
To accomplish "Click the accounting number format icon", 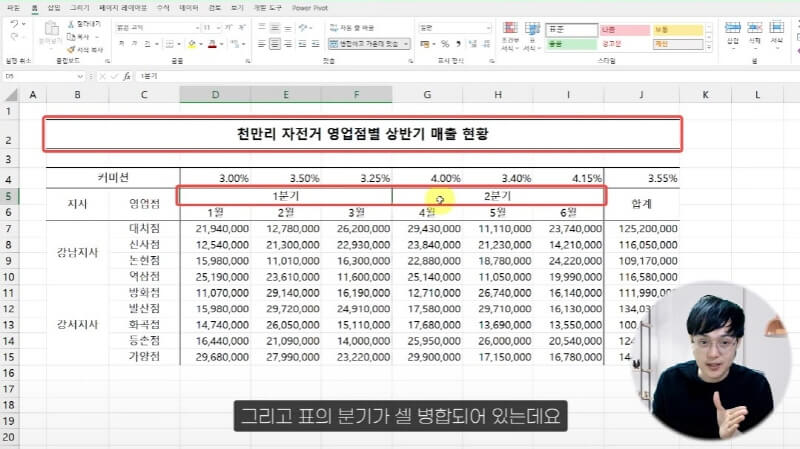I will (424, 44).
